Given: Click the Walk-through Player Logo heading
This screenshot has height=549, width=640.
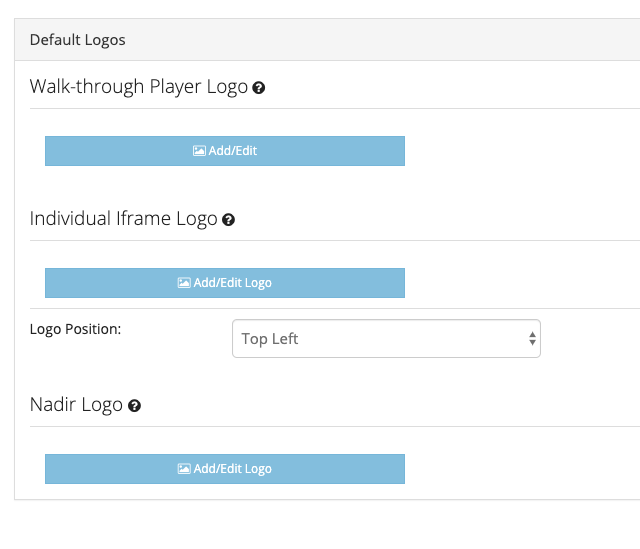Looking at the screenshot, I should point(139,87).
